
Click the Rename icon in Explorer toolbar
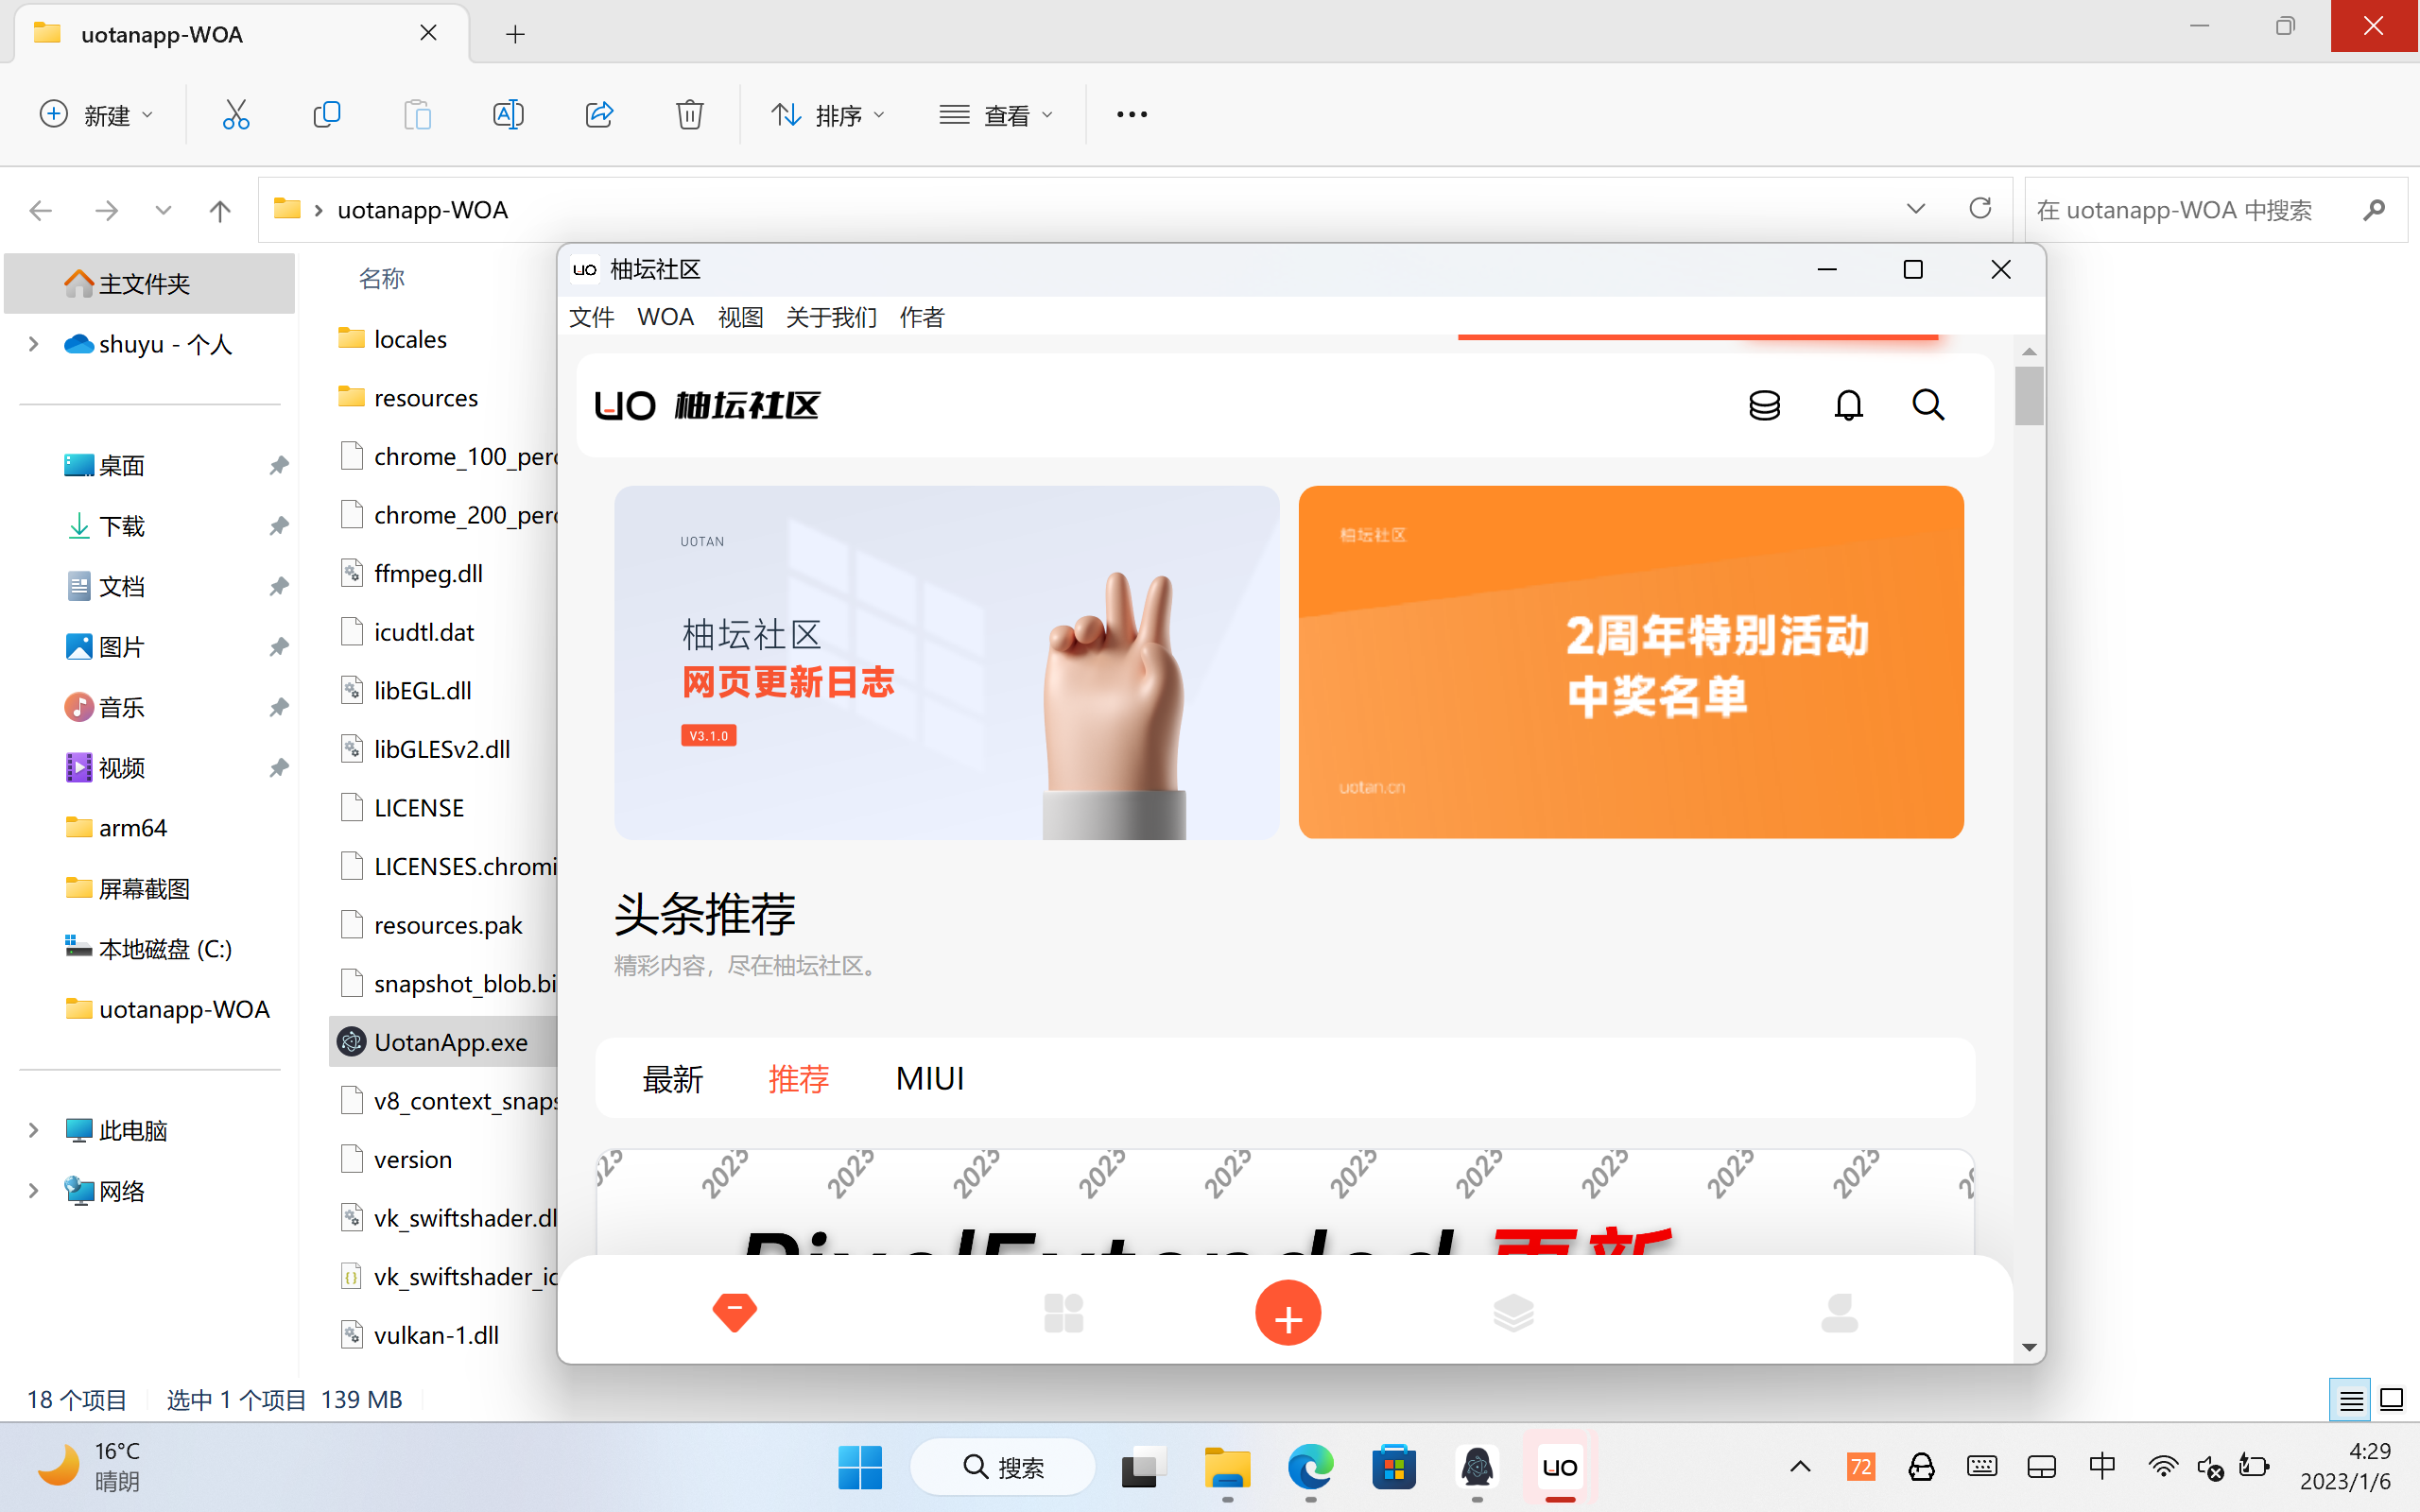point(508,115)
